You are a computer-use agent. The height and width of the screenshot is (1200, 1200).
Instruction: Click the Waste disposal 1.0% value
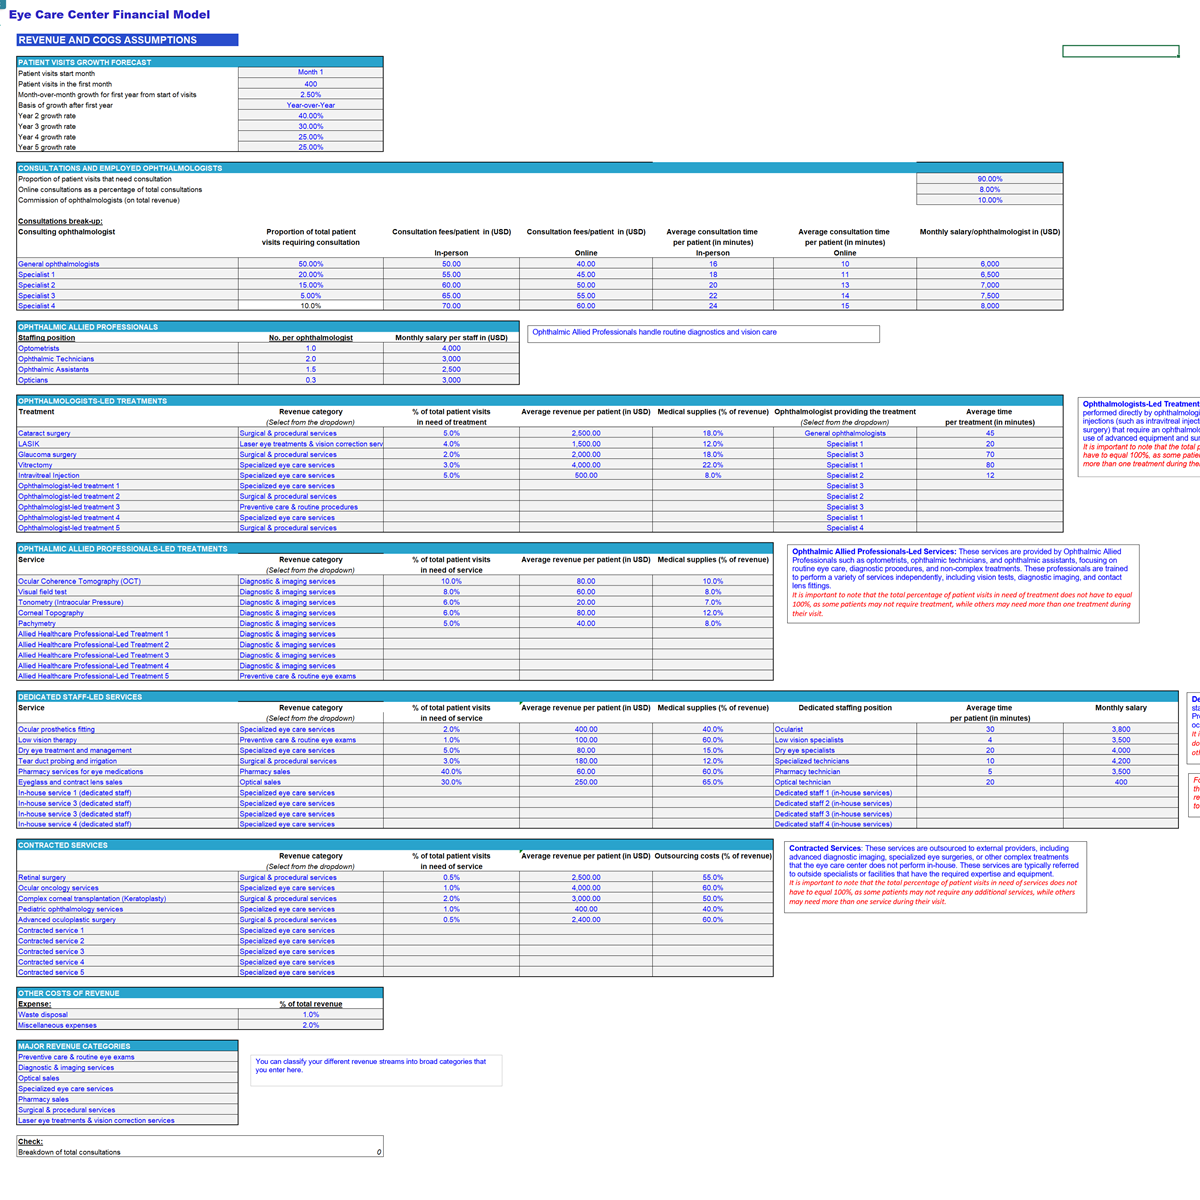coord(310,1014)
